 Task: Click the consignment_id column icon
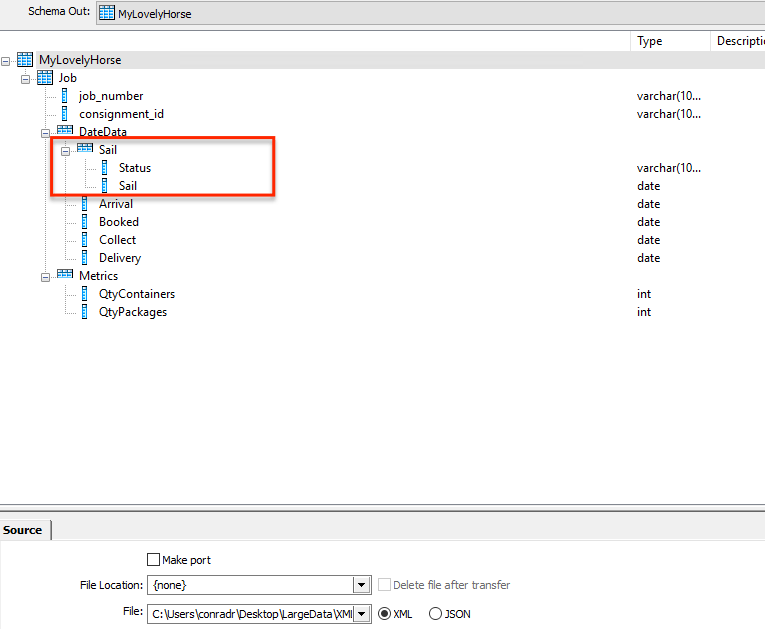(65, 114)
